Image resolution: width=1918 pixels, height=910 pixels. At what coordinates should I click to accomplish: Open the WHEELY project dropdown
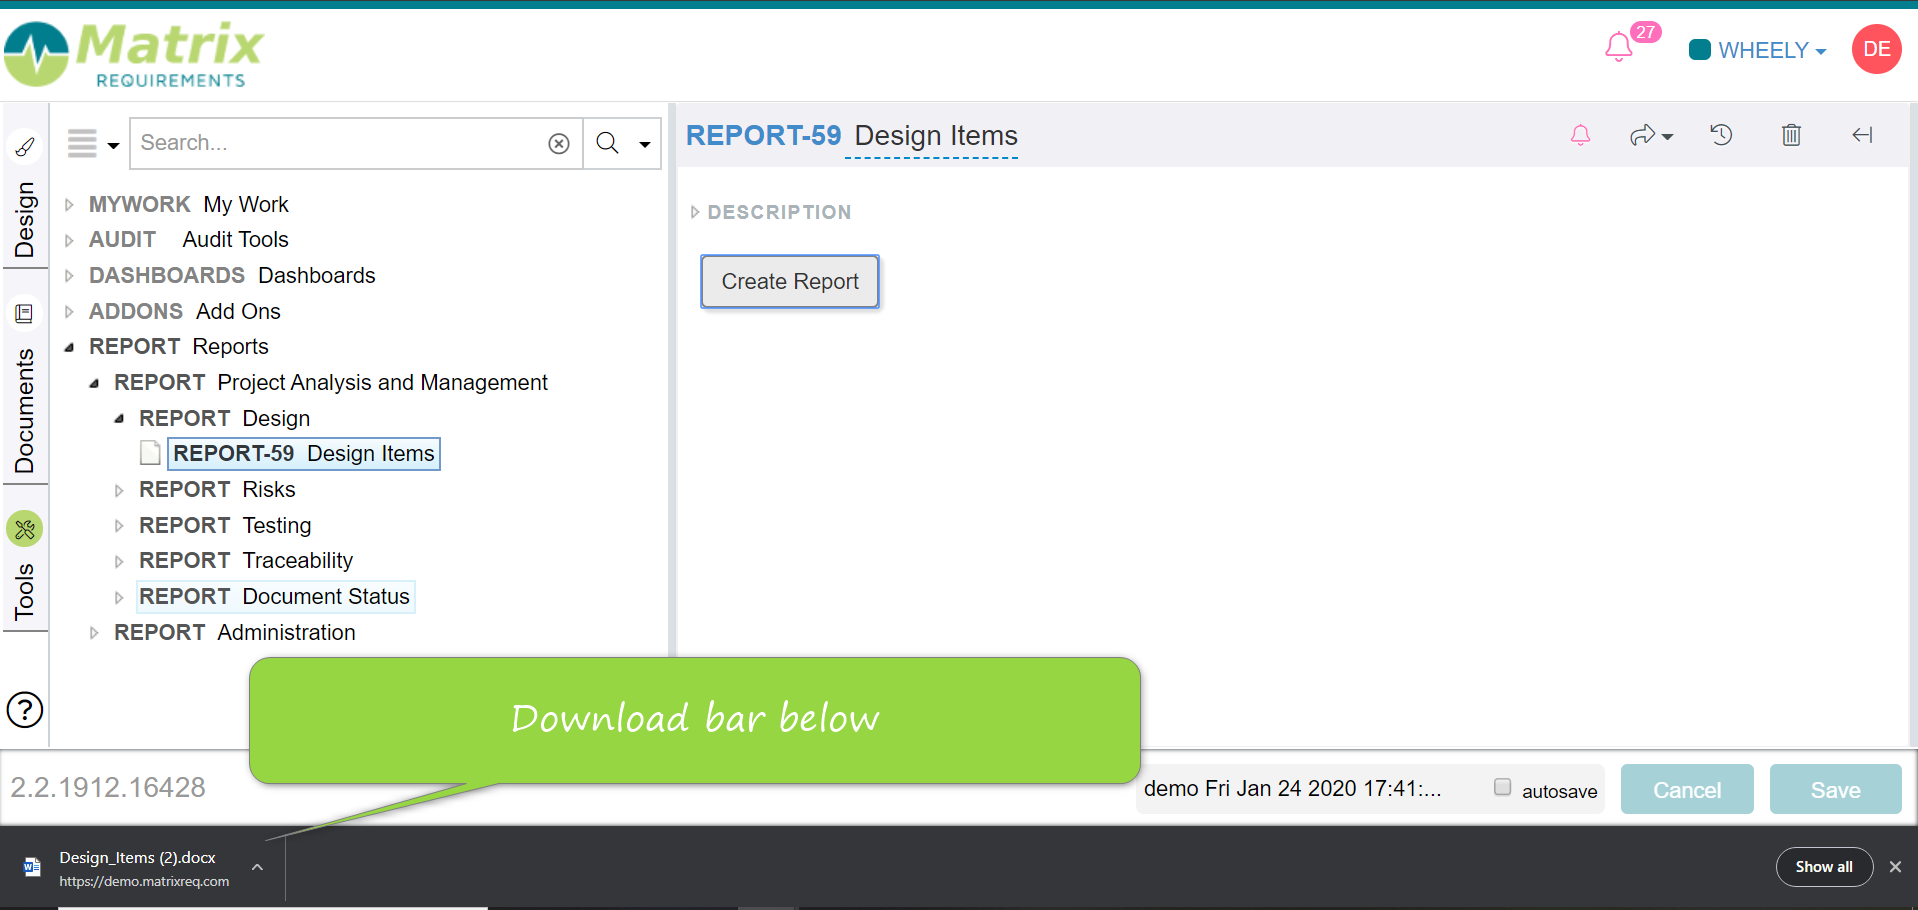click(1757, 50)
